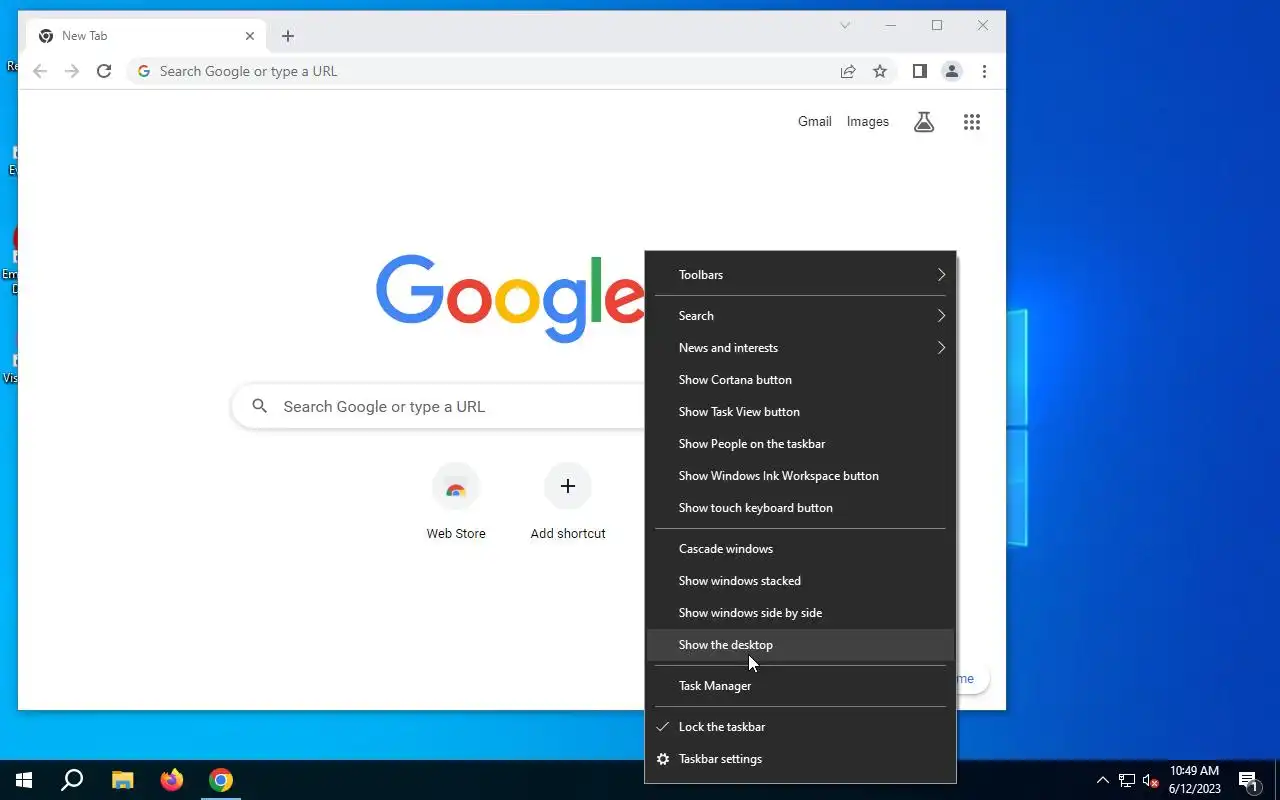Open taskbar search magnifier
The height and width of the screenshot is (800, 1280).
(x=72, y=780)
